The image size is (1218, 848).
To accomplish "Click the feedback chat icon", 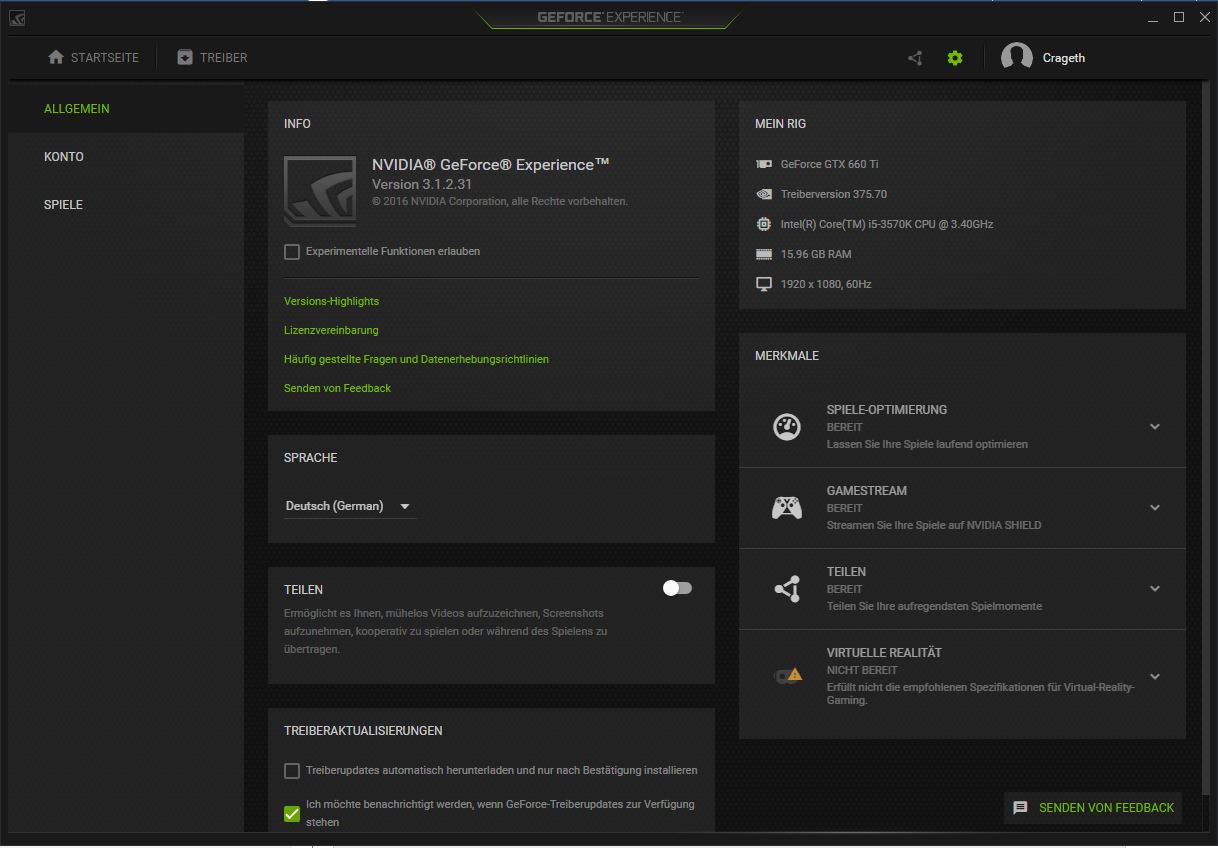I will pos(1020,807).
